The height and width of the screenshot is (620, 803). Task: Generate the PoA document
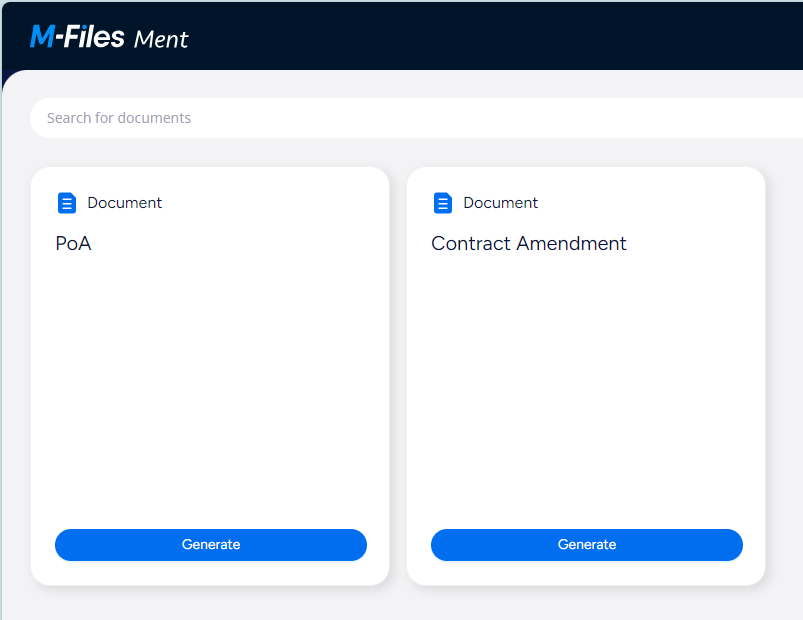pos(211,544)
